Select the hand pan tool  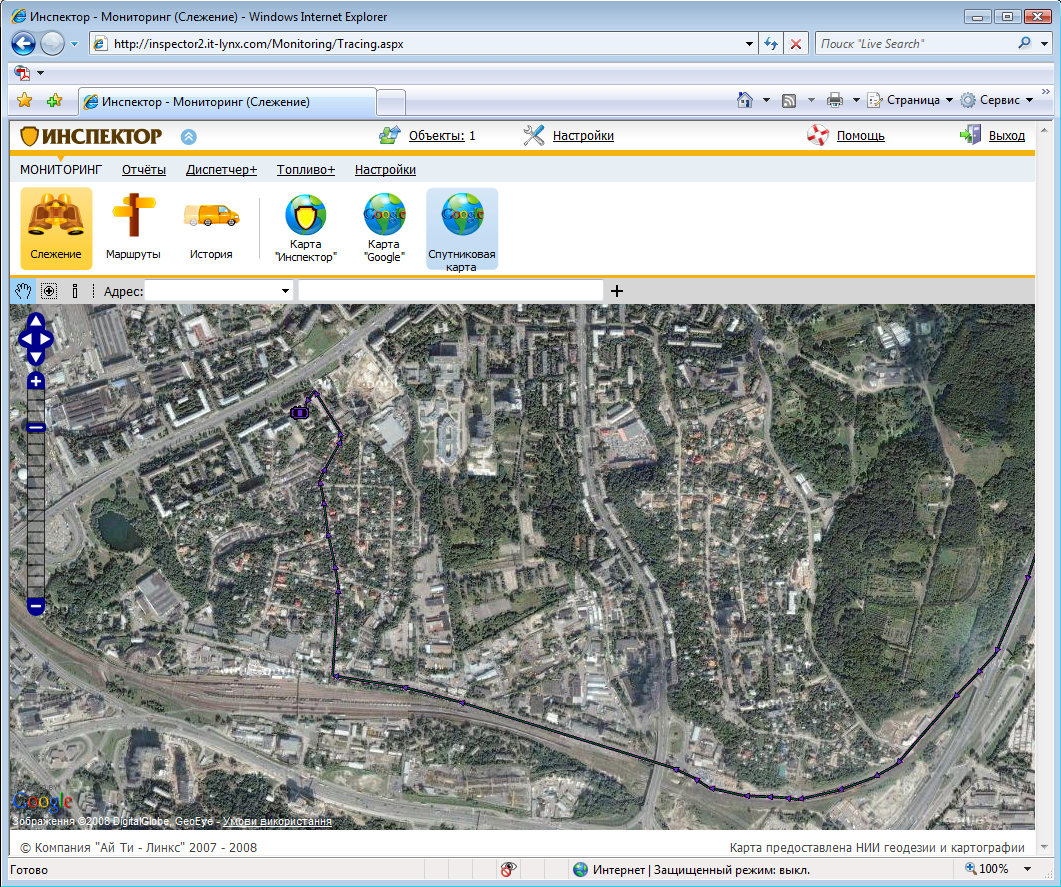23,292
